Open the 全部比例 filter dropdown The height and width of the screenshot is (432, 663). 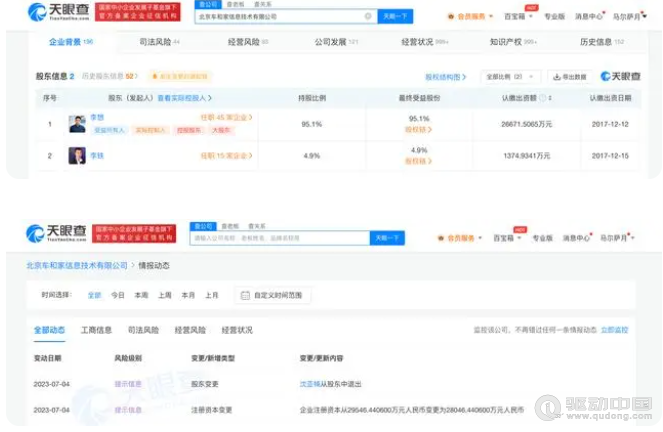510,77
